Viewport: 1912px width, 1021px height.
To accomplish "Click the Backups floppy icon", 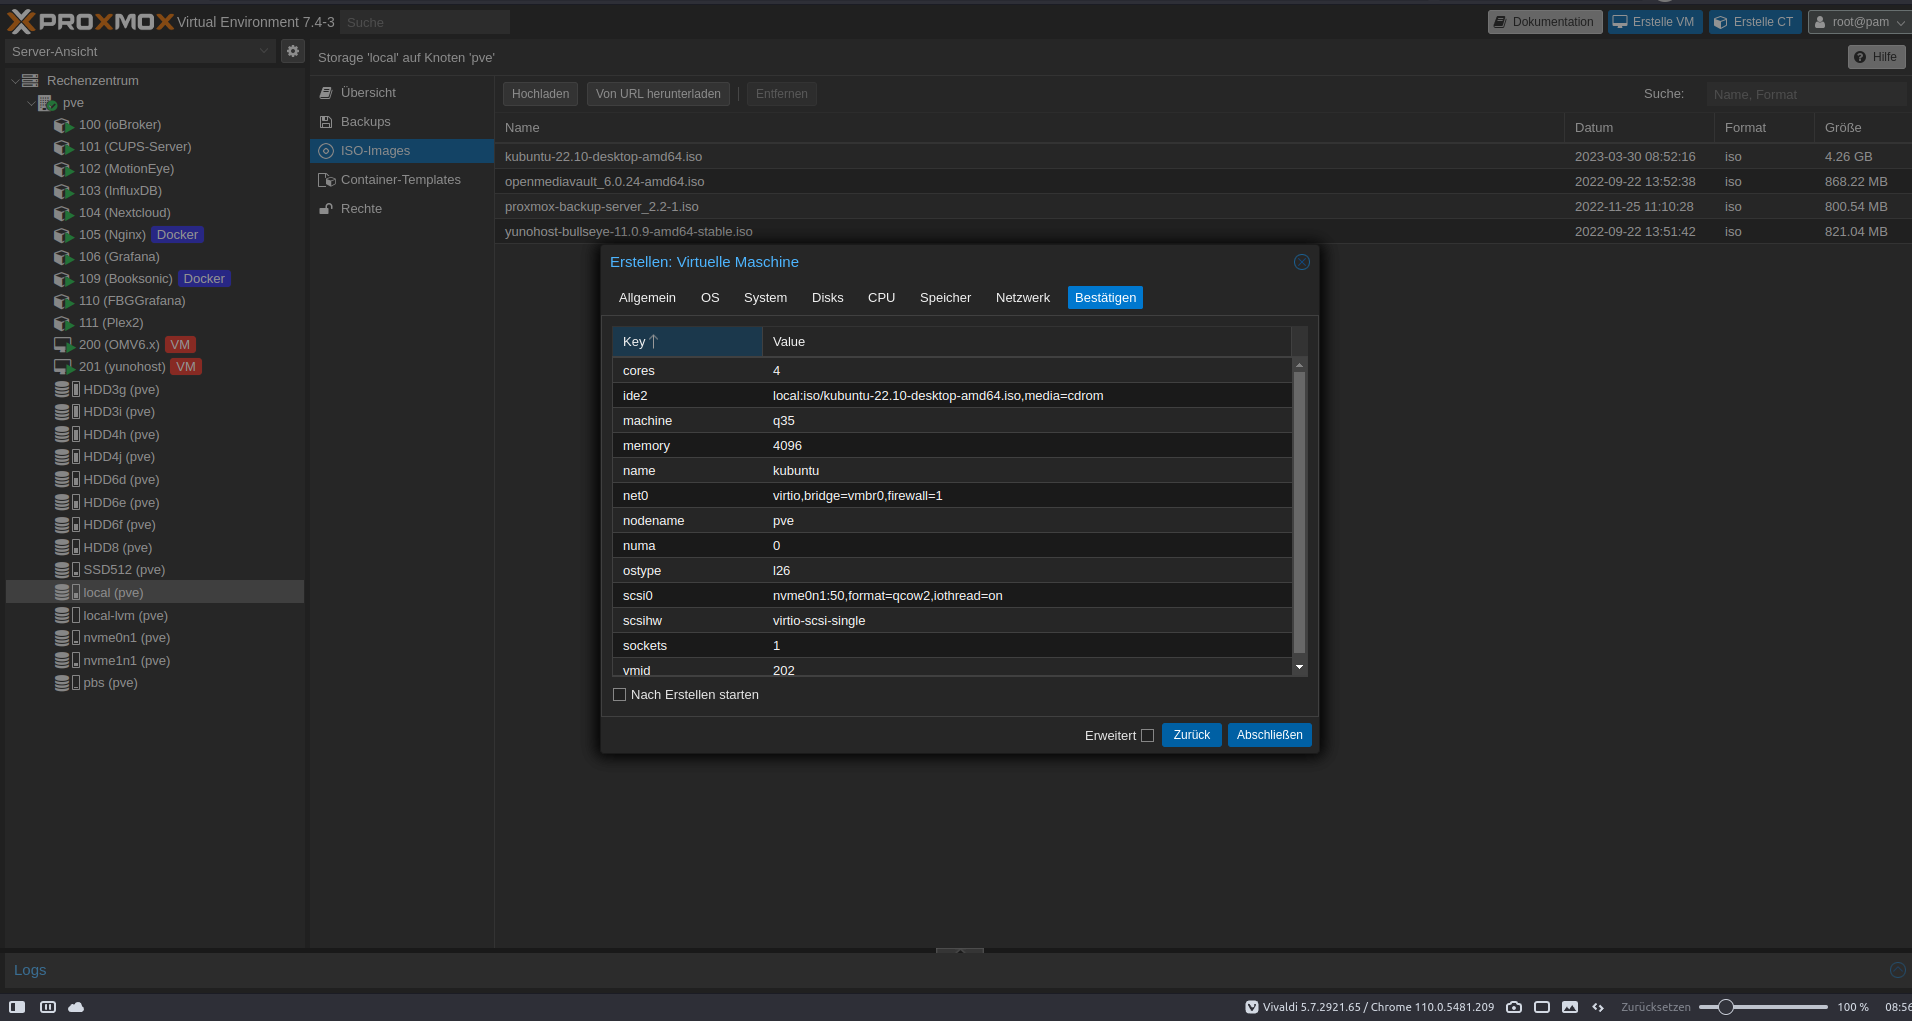I will (x=326, y=122).
